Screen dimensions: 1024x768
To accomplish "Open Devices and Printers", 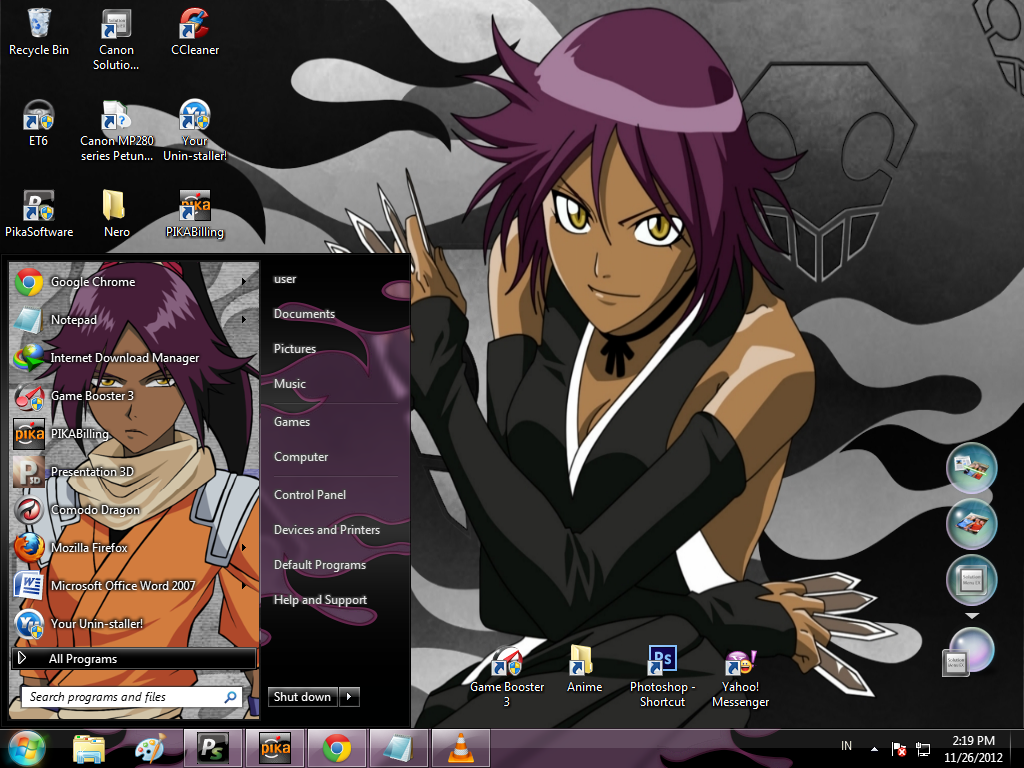I will tap(327, 530).
